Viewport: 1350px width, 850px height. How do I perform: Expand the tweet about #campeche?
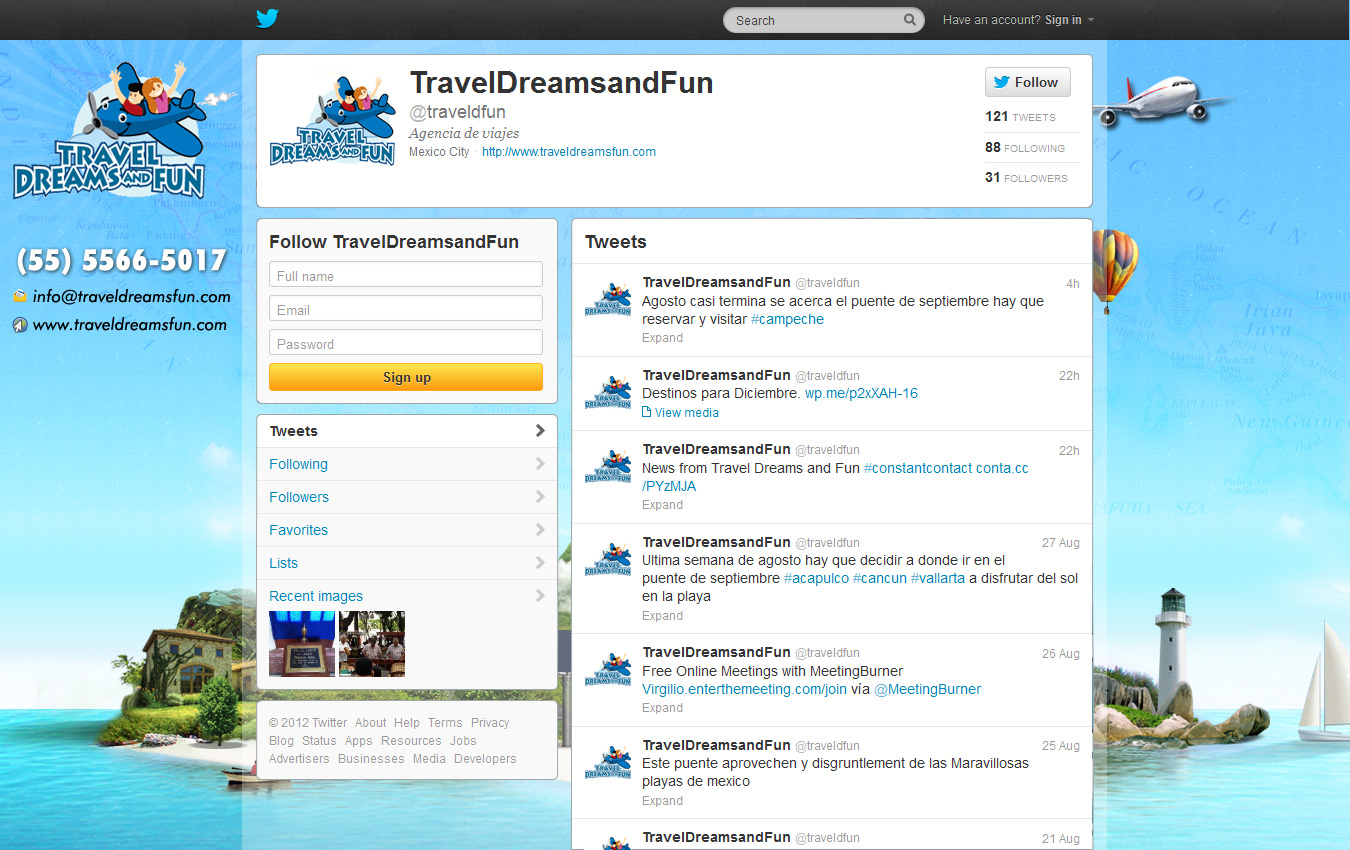point(662,338)
